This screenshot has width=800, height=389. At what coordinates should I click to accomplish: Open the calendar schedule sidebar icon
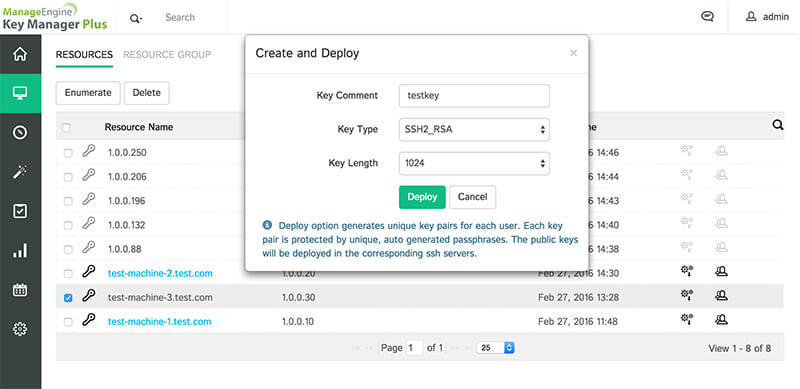[20, 290]
